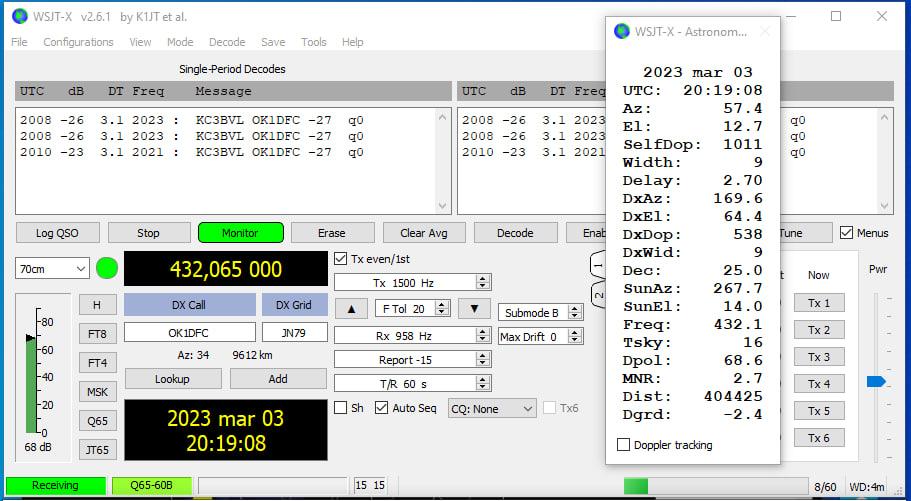Uncheck the Menus checkbox
911x501 pixels.
(846, 233)
